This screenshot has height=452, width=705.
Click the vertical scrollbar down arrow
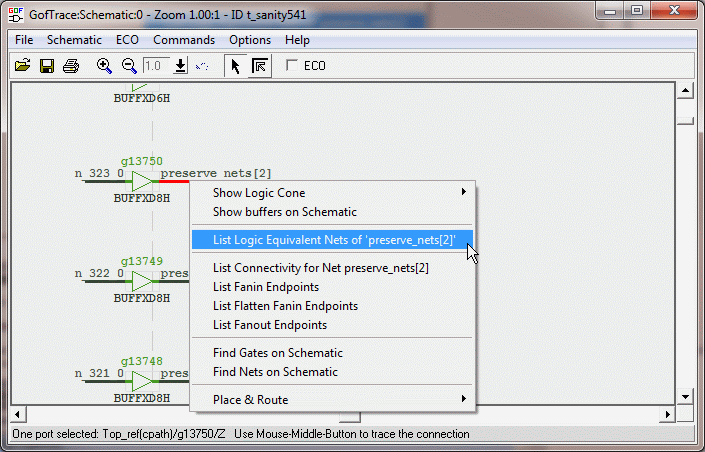[x=685, y=397]
